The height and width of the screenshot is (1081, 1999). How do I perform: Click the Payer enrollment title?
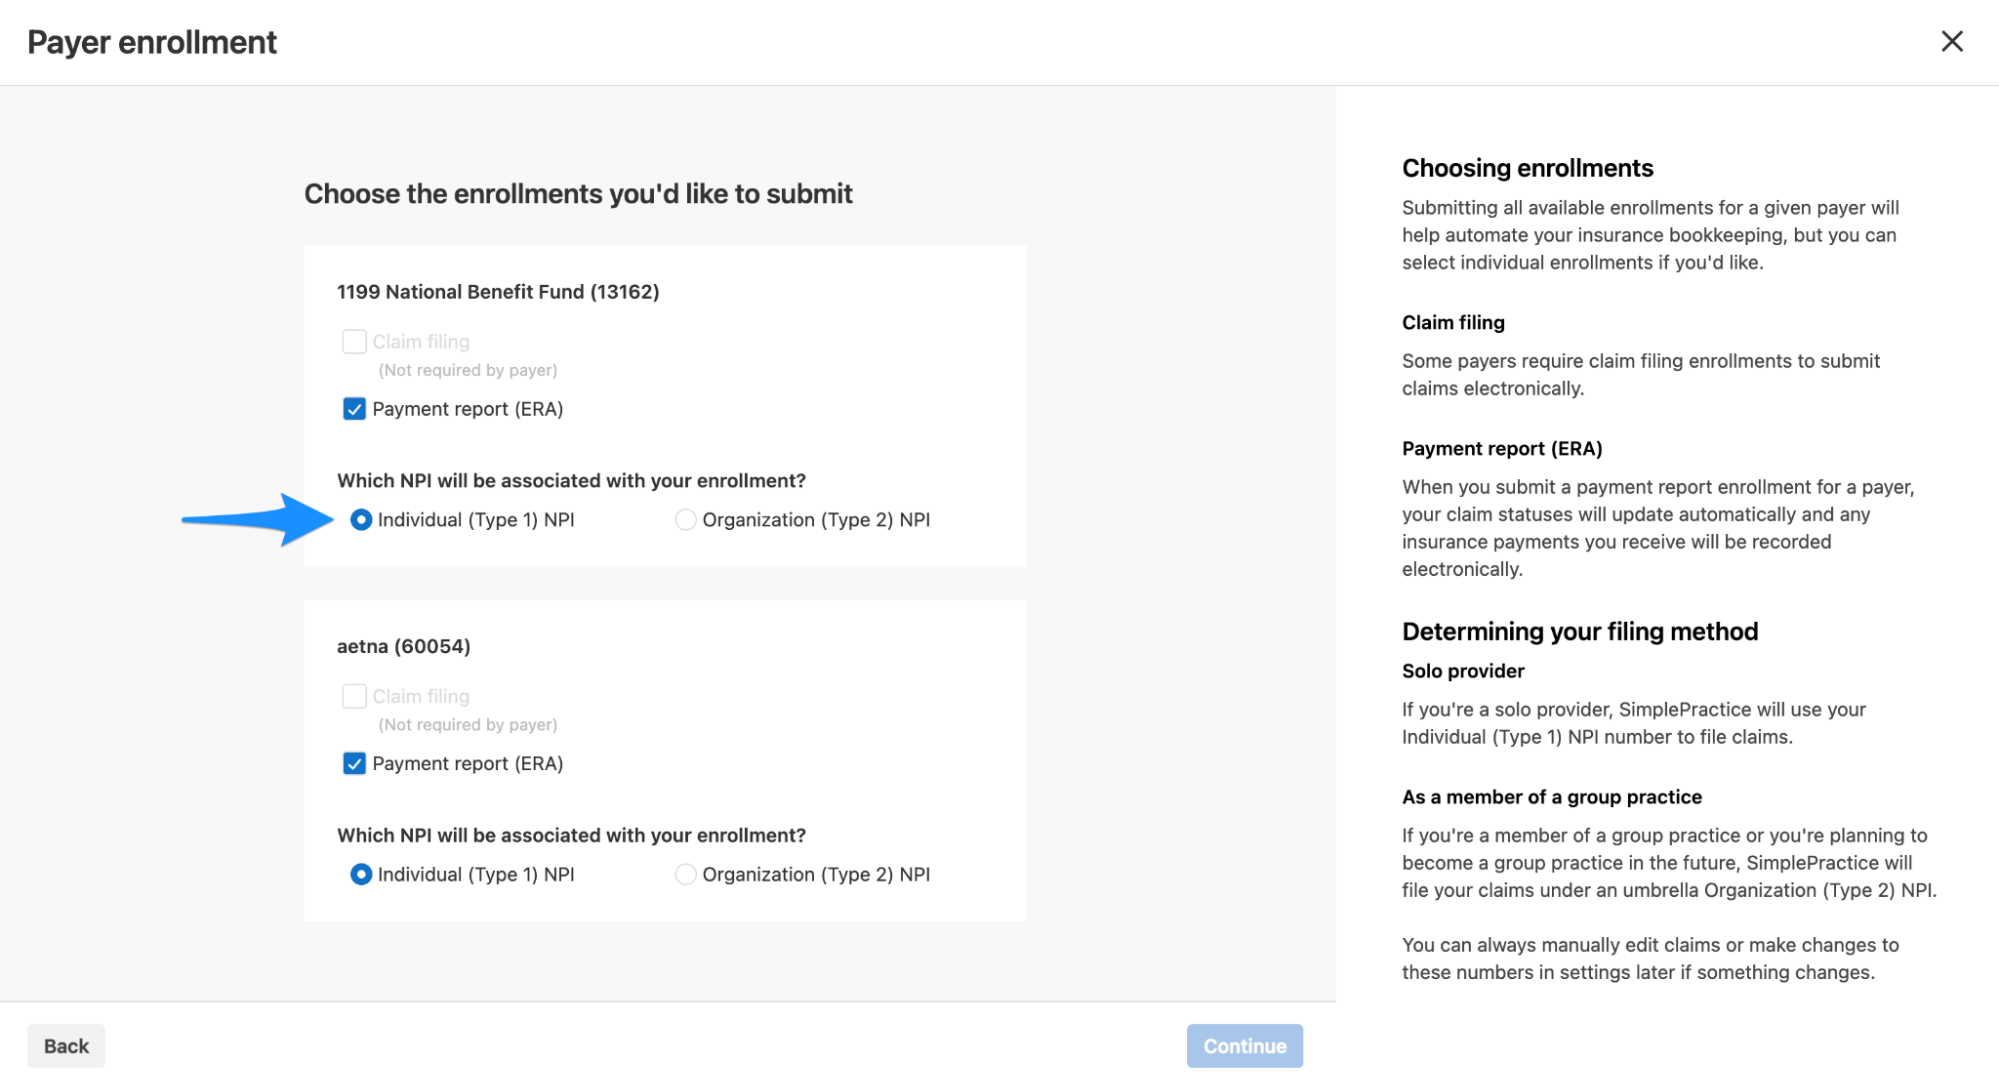coord(152,42)
